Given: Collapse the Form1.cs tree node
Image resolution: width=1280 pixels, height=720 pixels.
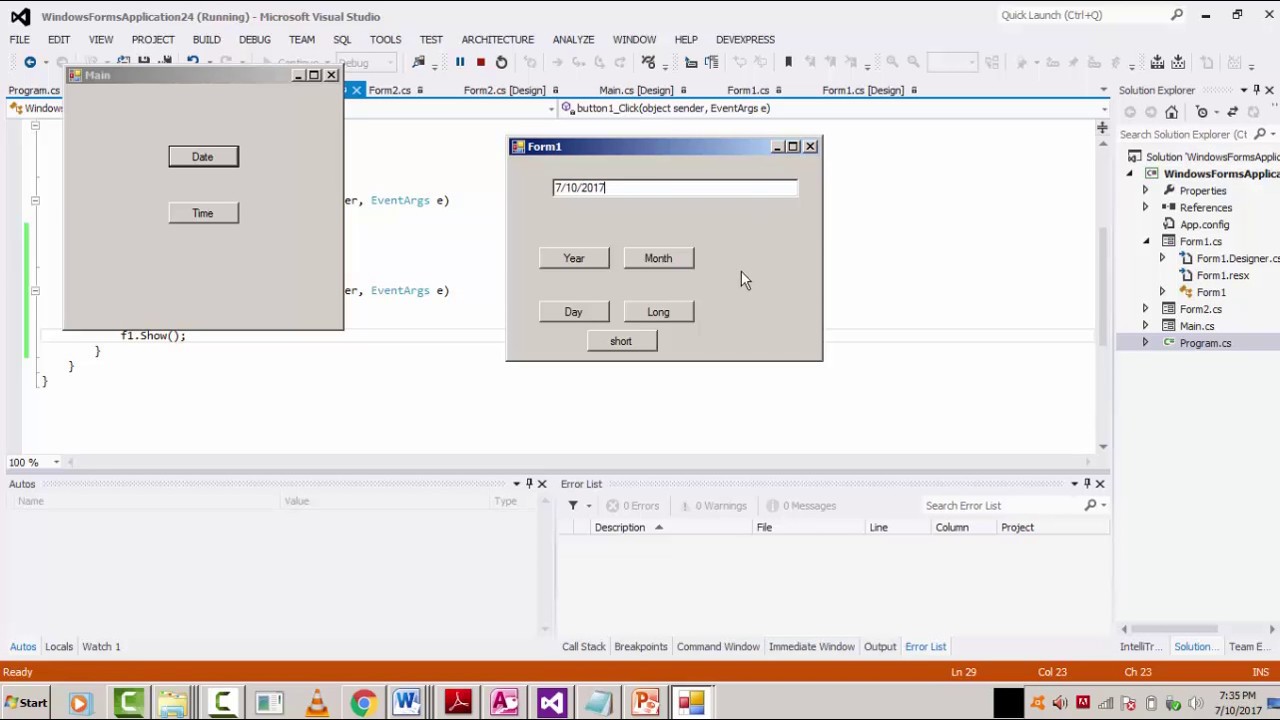Looking at the screenshot, I should click(1146, 242).
